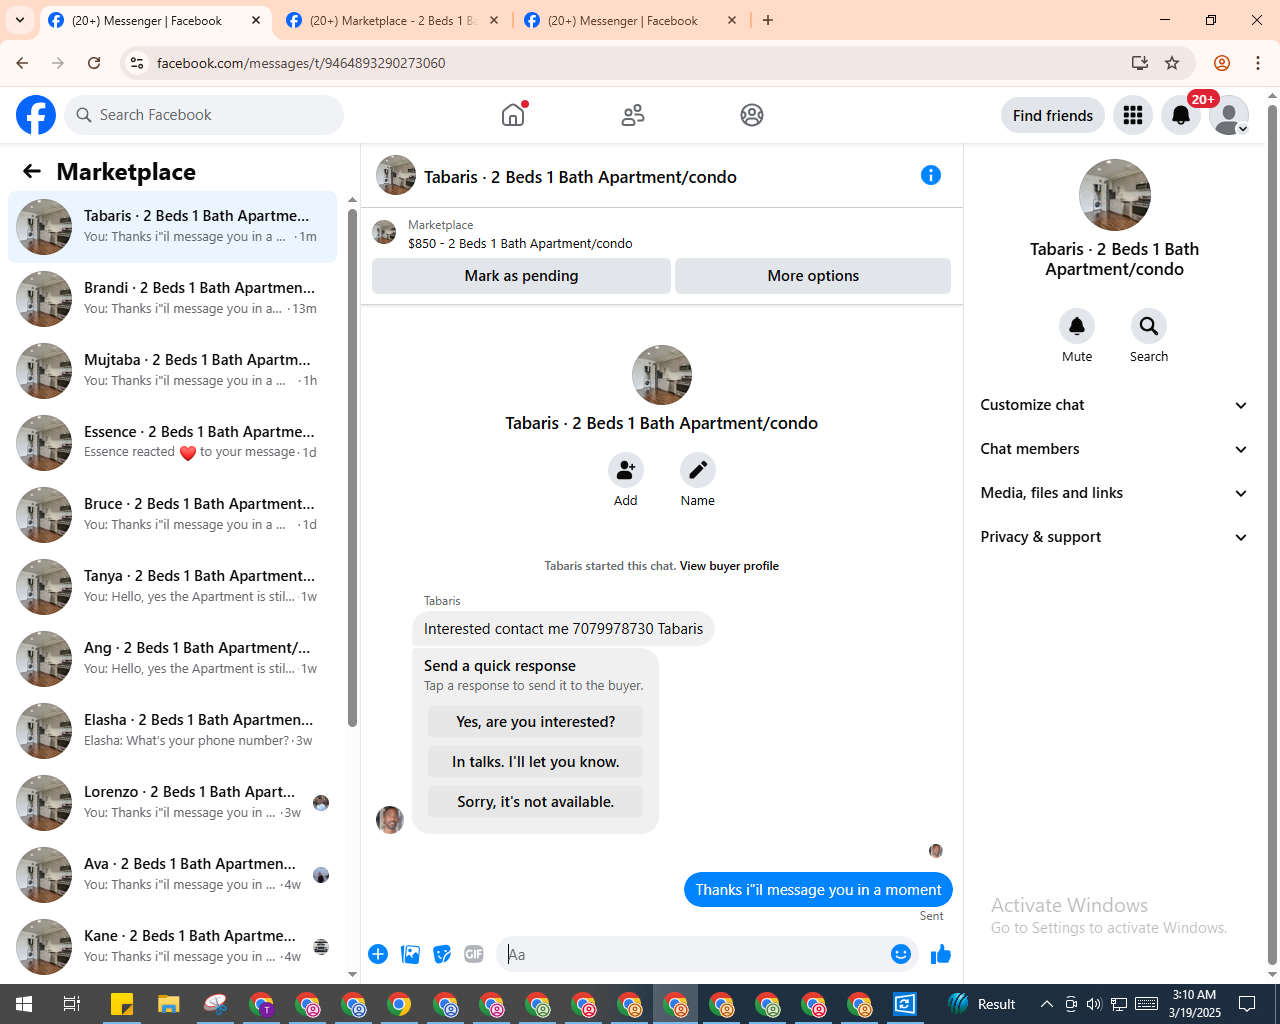This screenshot has width=1280, height=1024.
Task: Switch to the third Messenger browser tab
Action: [x=630, y=20]
